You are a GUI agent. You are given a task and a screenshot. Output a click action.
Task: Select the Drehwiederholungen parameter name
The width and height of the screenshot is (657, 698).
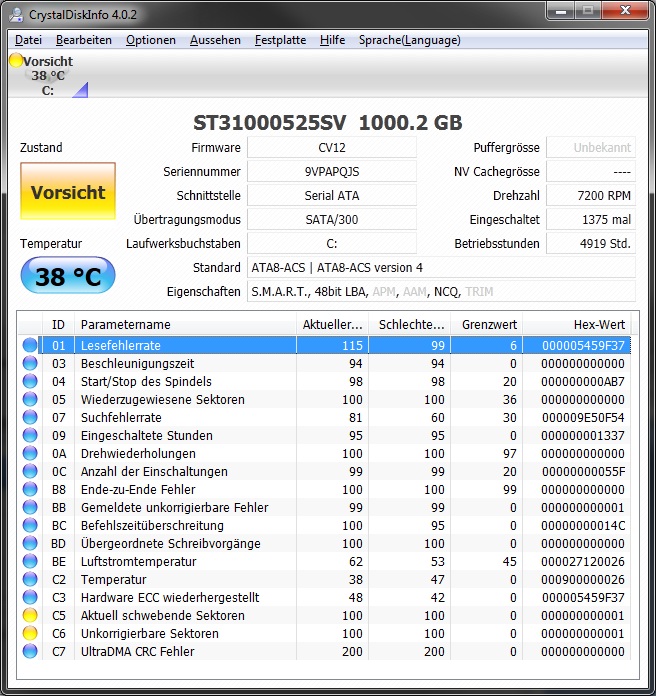138,454
